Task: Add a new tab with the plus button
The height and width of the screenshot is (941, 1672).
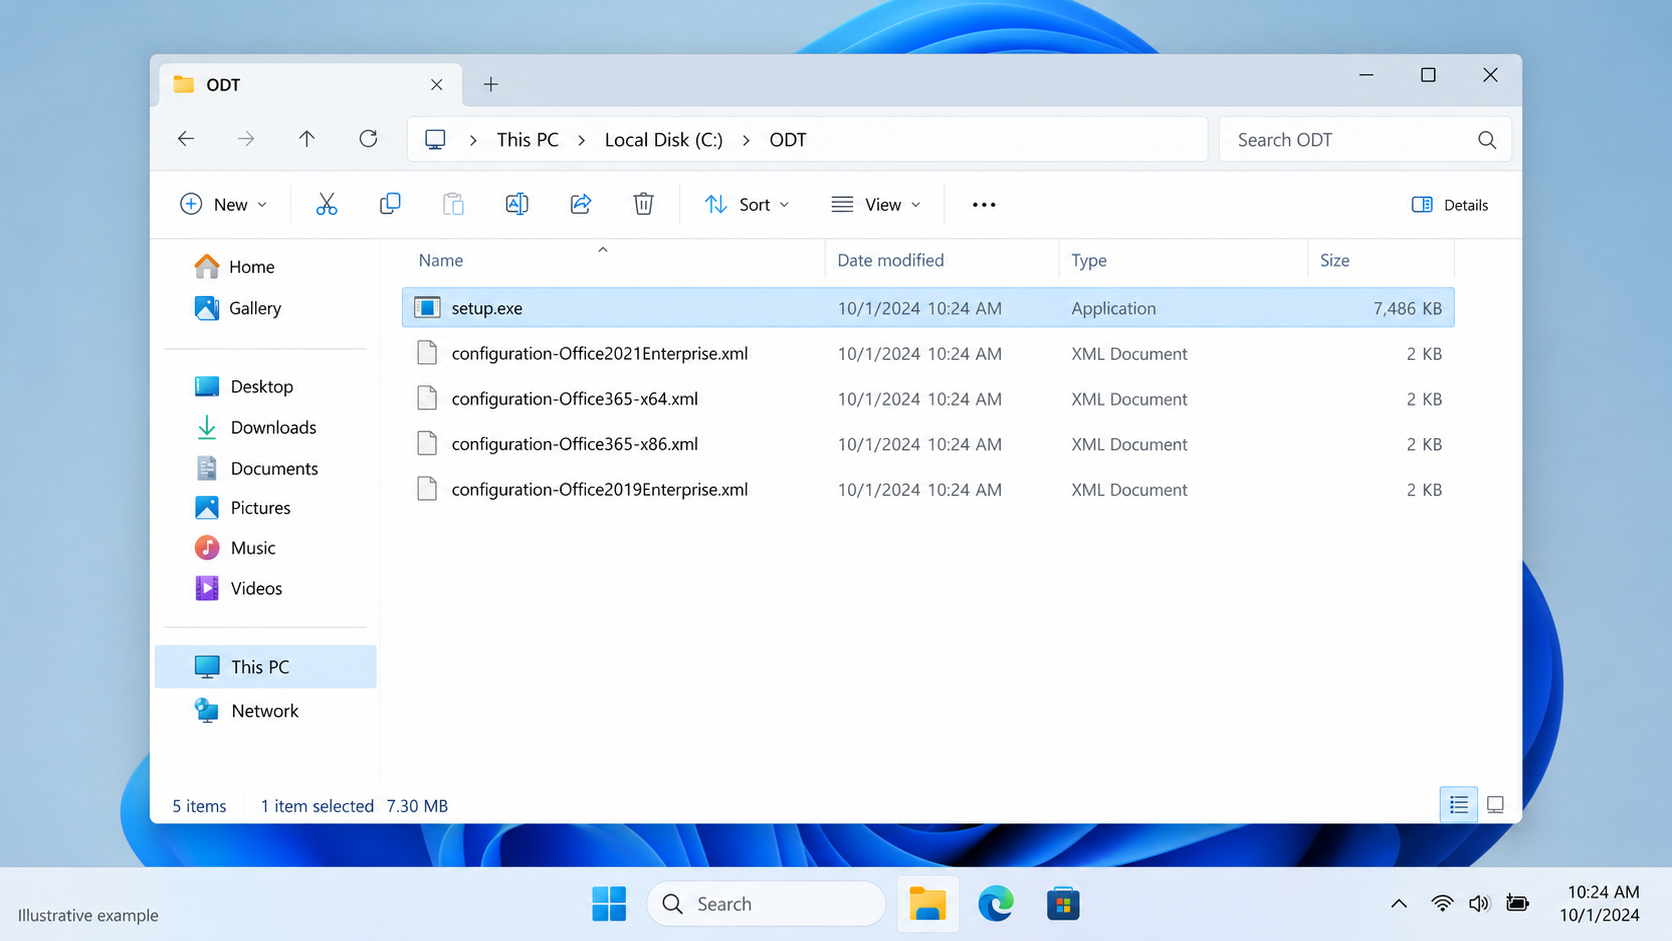Action: [491, 85]
